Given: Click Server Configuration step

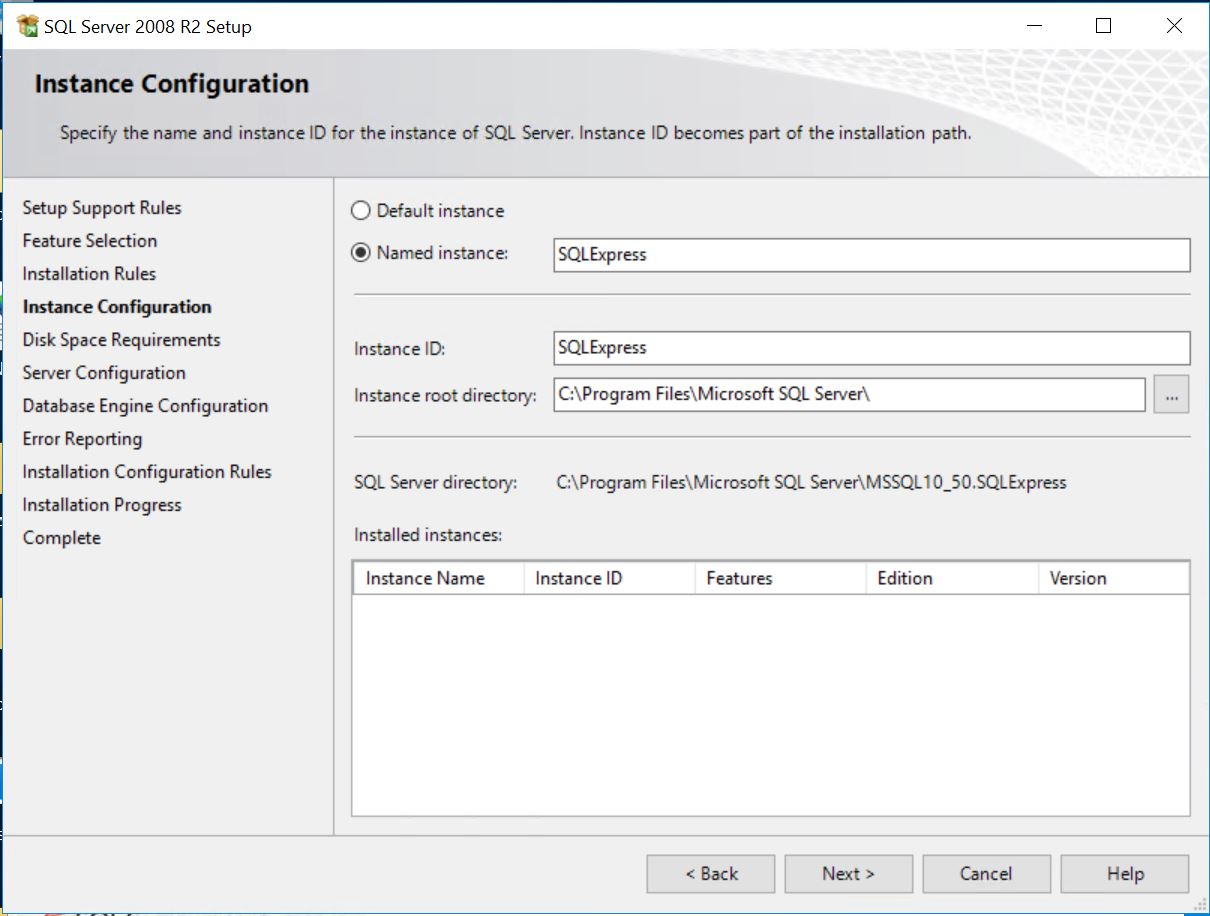Looking at the screenshot, I should (104, 373).
